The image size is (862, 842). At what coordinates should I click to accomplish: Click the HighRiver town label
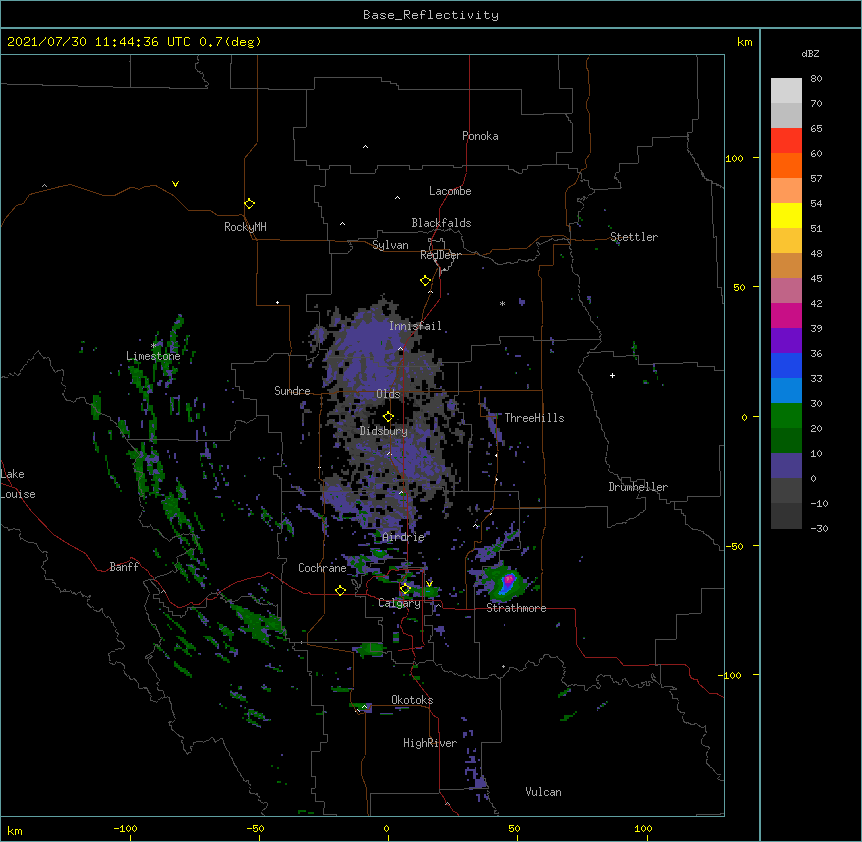pyautogui.click(x=430, y=743)
